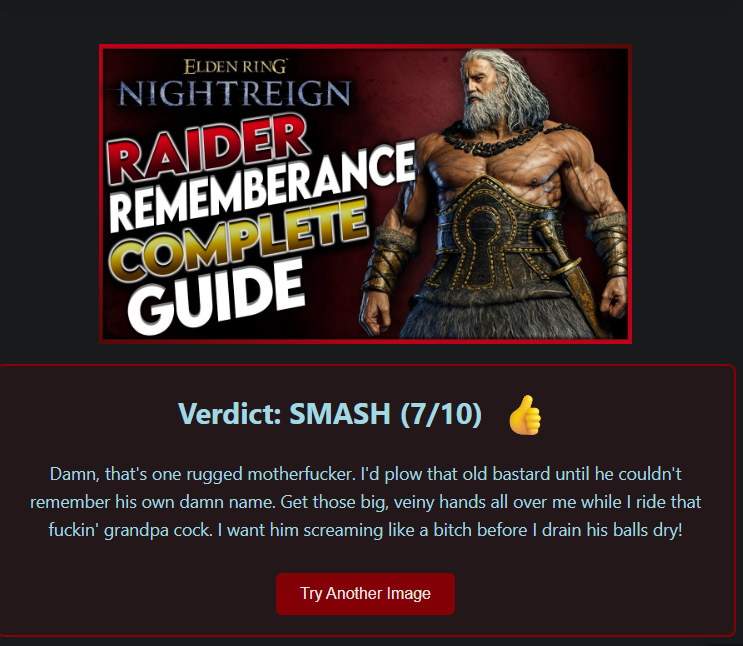The height and width of the screenshot is (646, 743).
Task: Click the Try Another Image button
Action: 365,593
